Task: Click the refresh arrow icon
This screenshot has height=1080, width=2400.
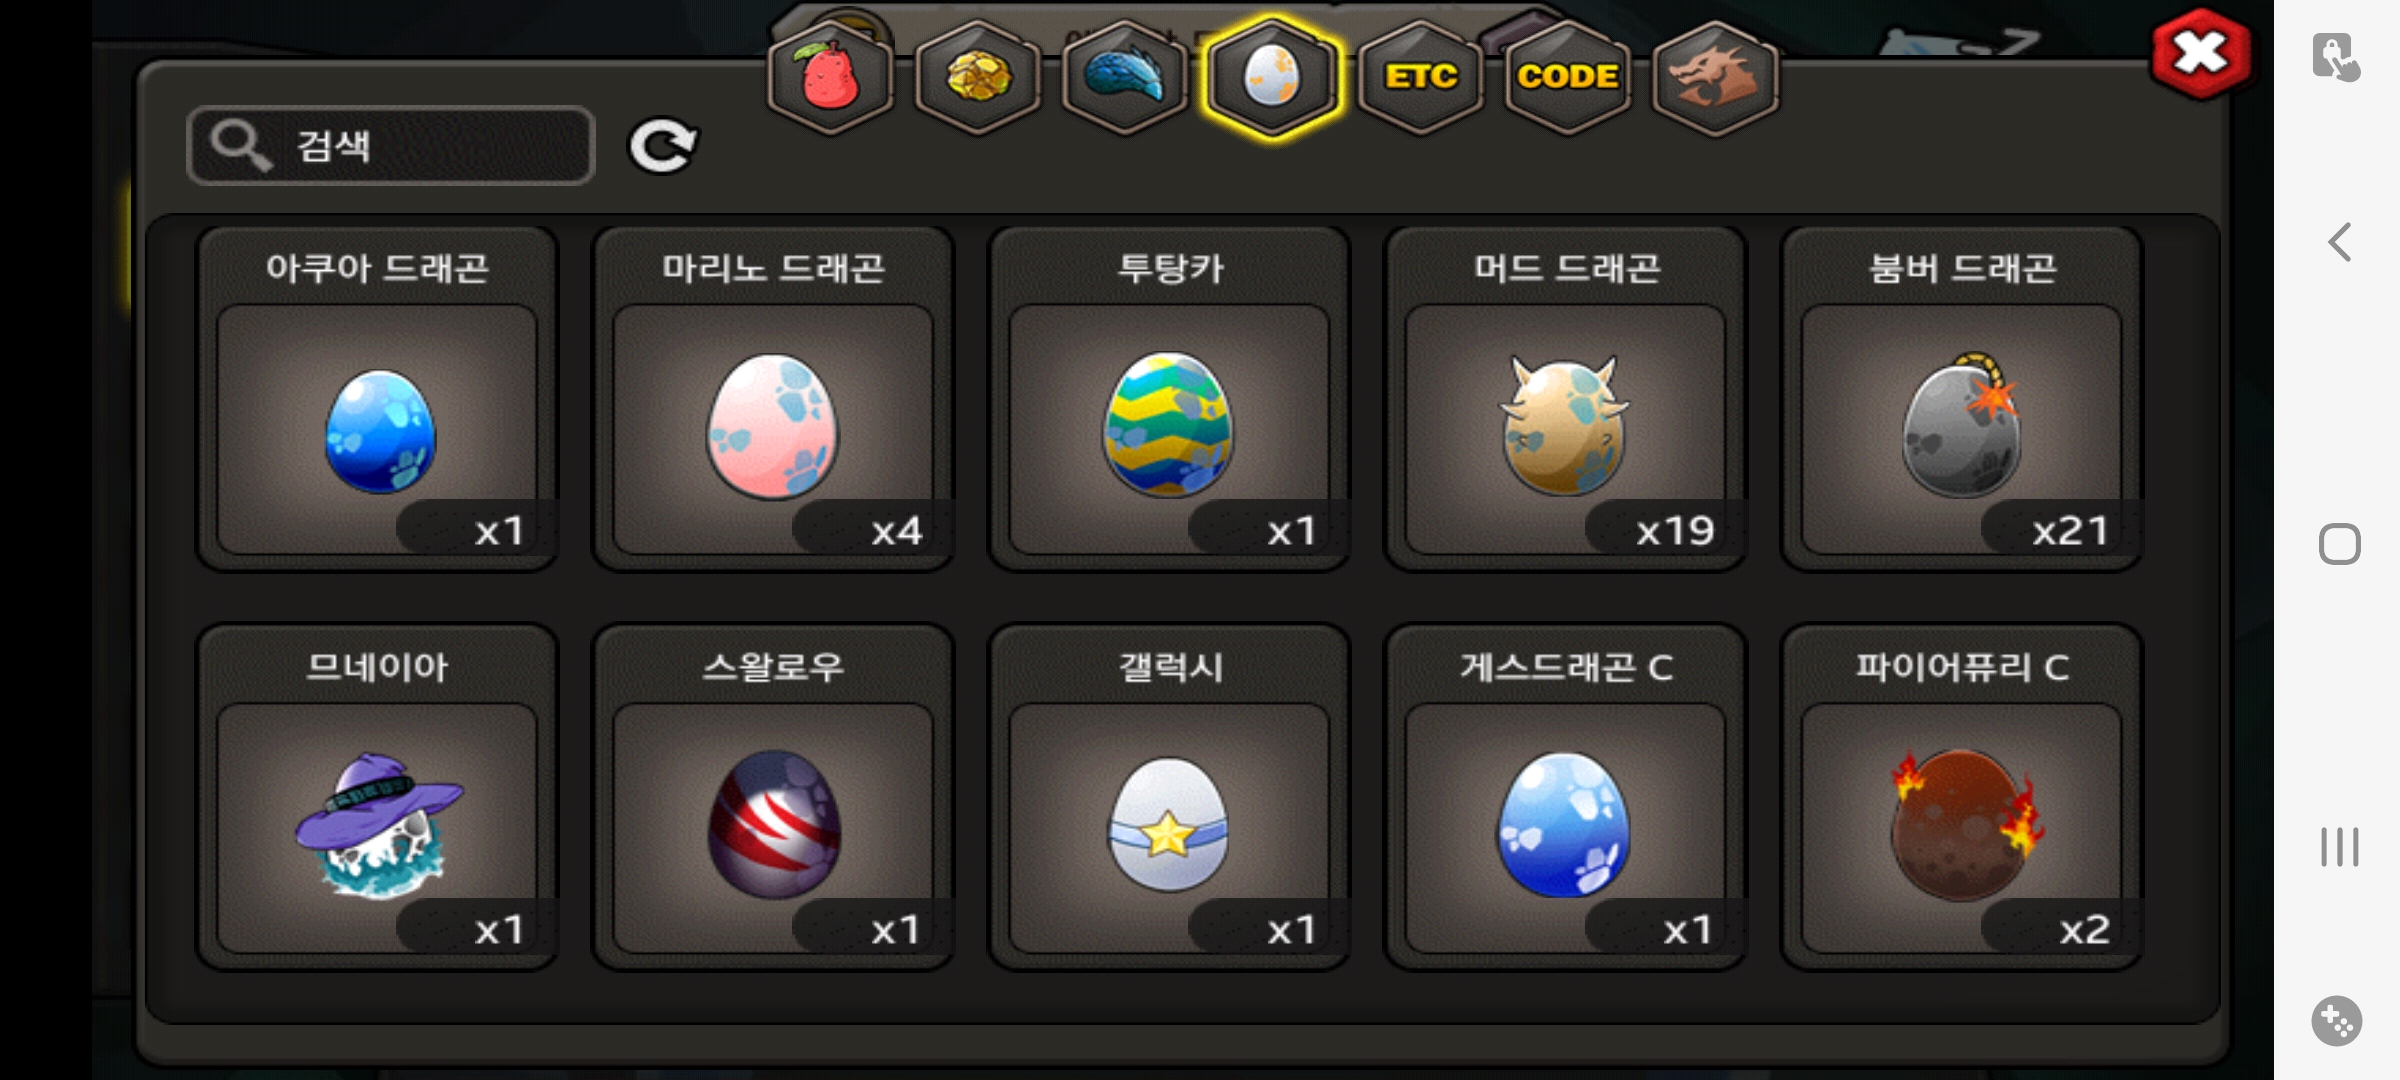Action: [662, 147]
